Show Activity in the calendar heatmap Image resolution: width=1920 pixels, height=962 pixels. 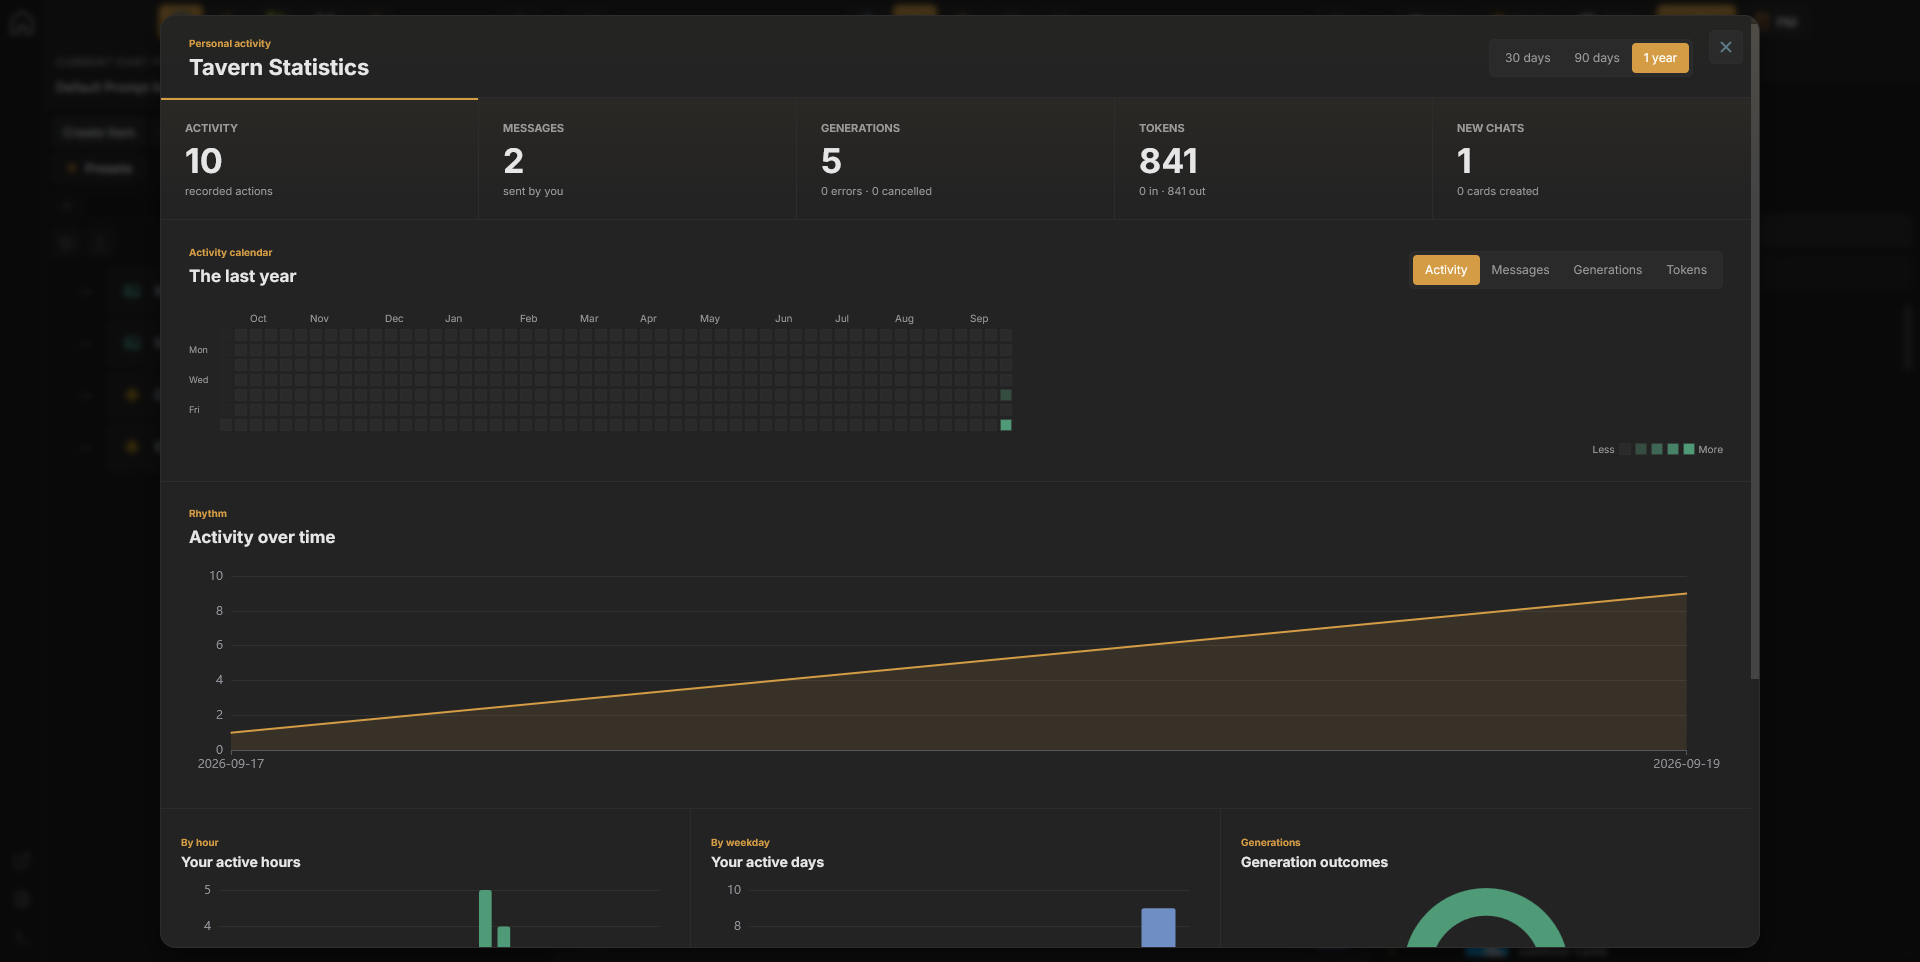click(x=1446, y=270)
